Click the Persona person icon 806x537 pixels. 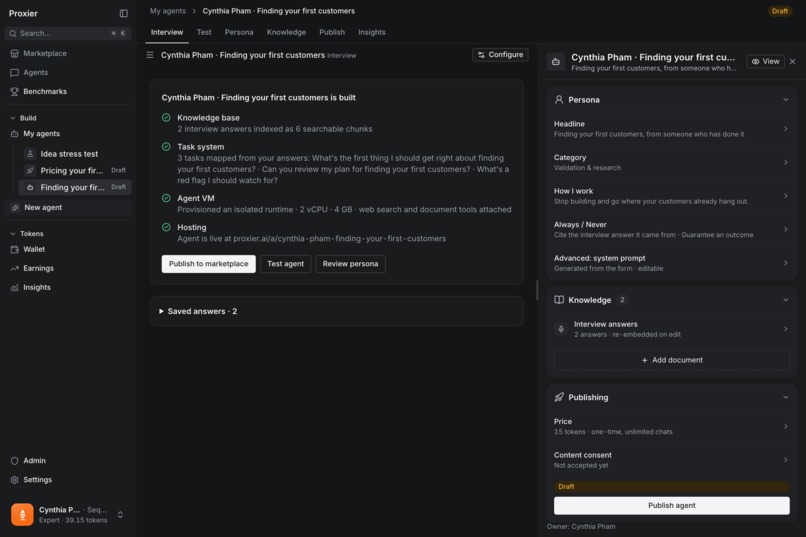559,100
